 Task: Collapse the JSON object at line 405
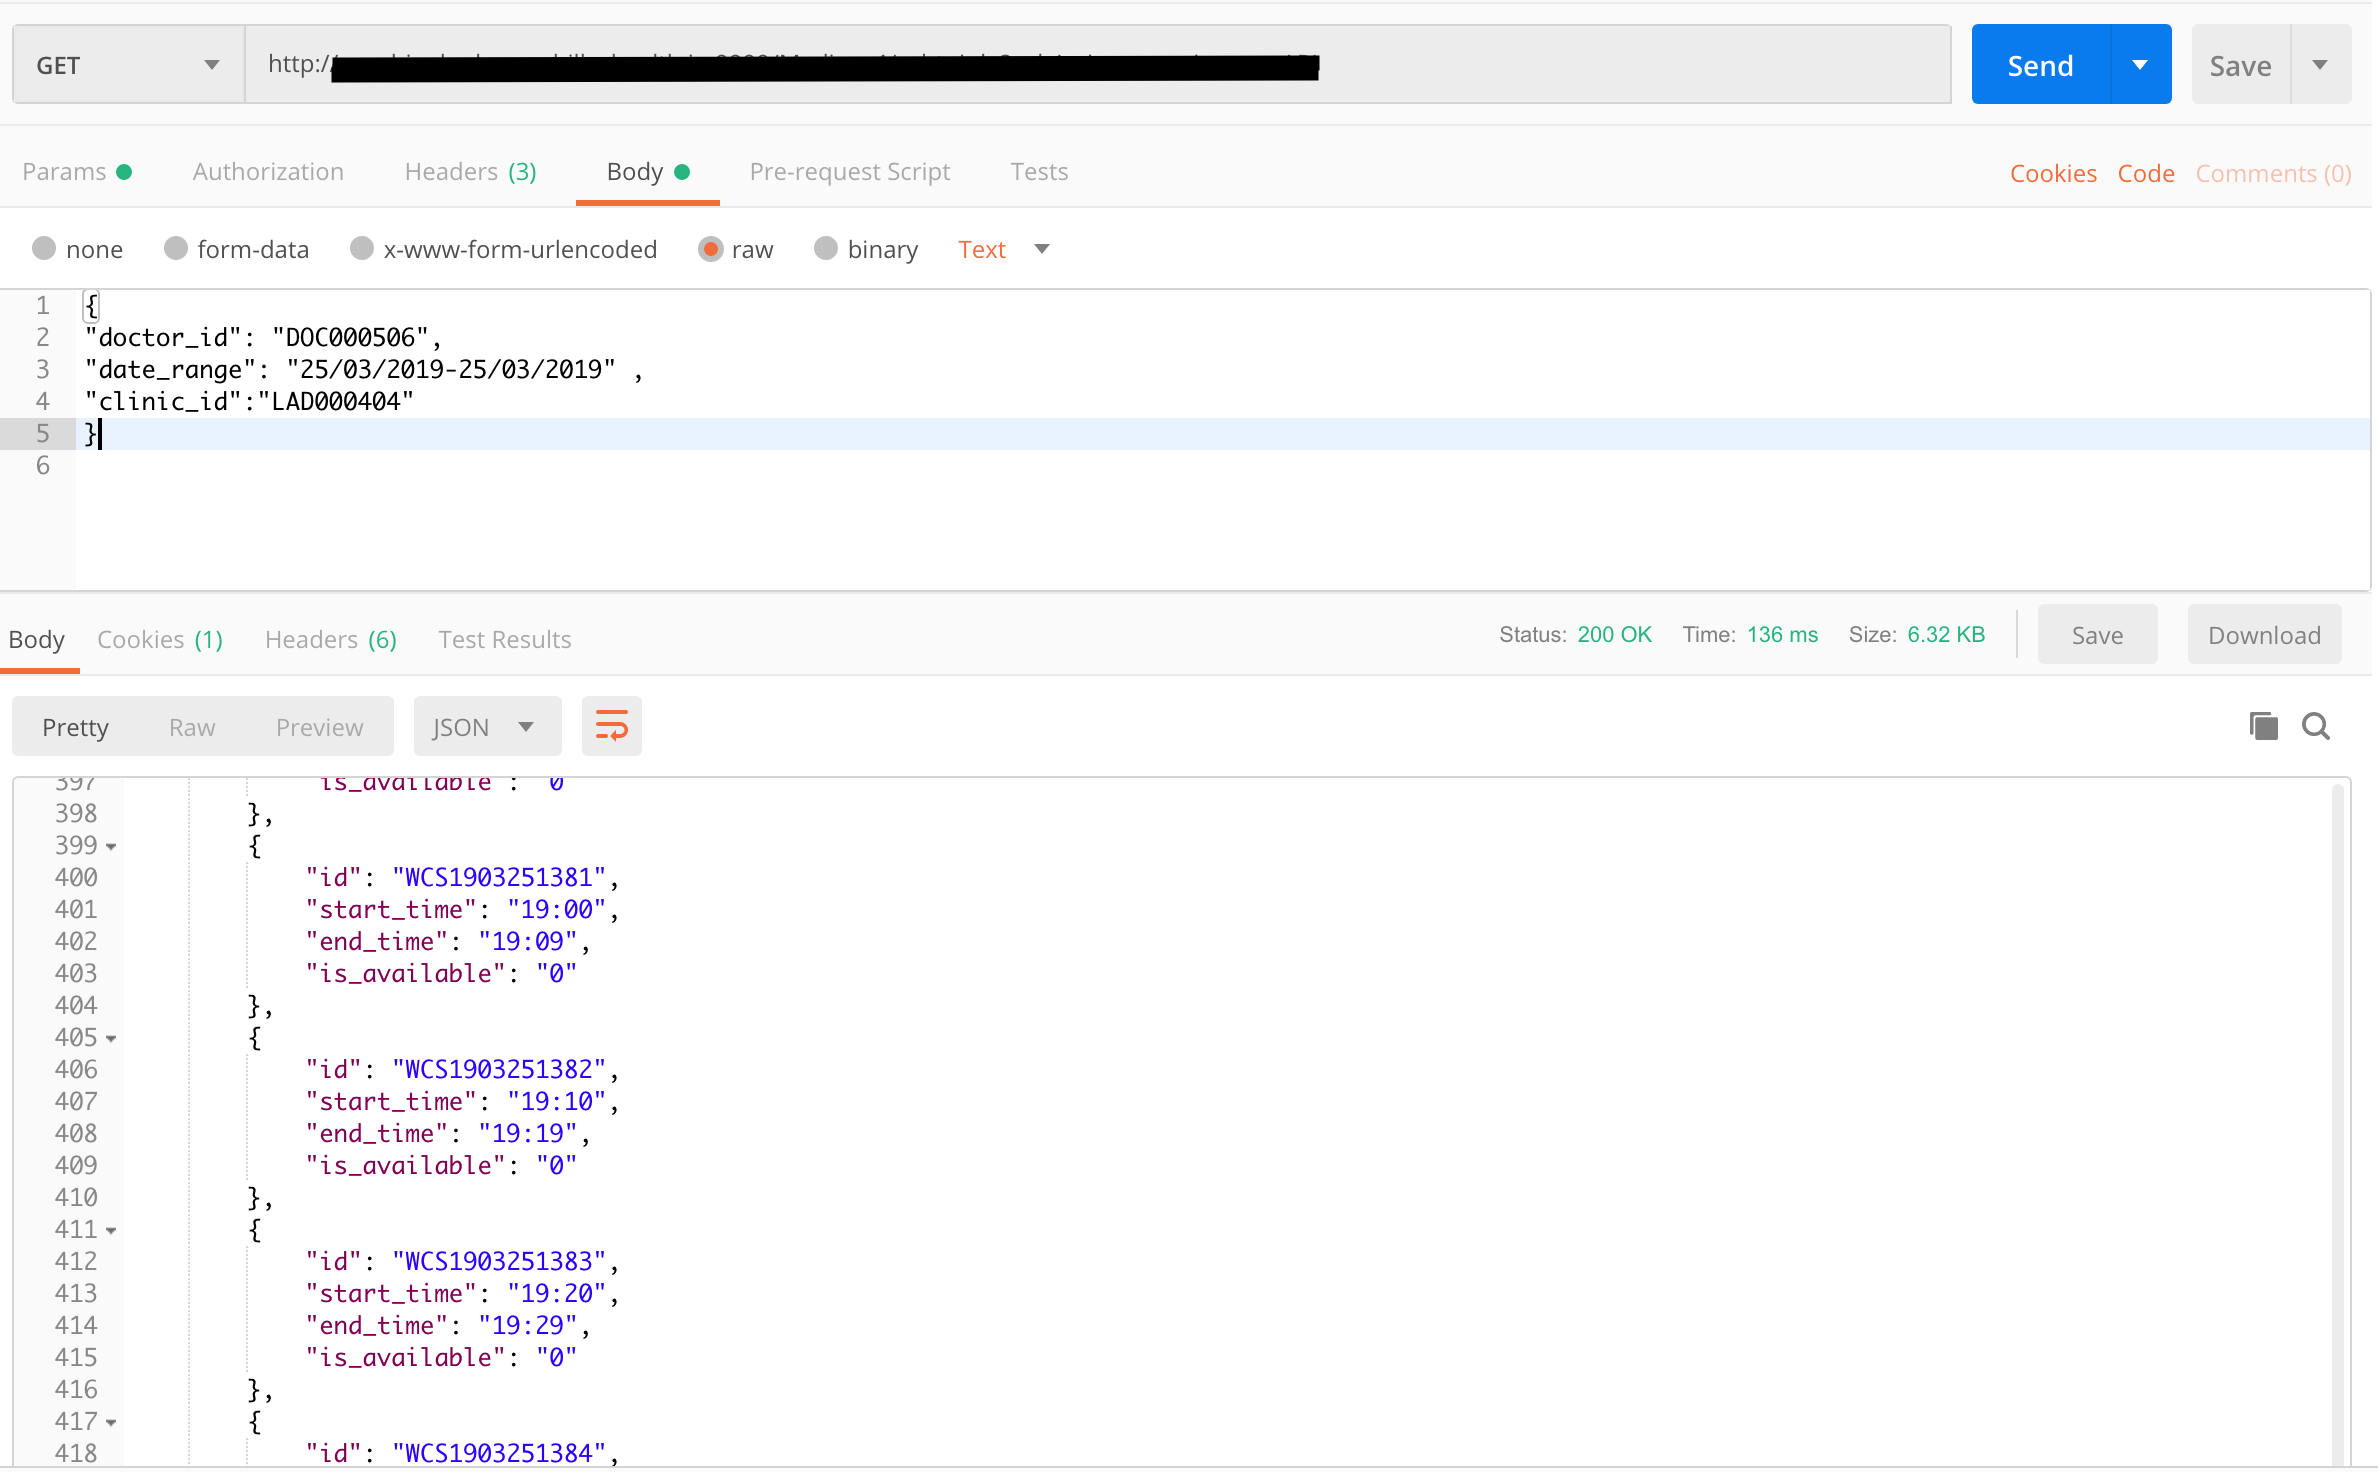111,1038
